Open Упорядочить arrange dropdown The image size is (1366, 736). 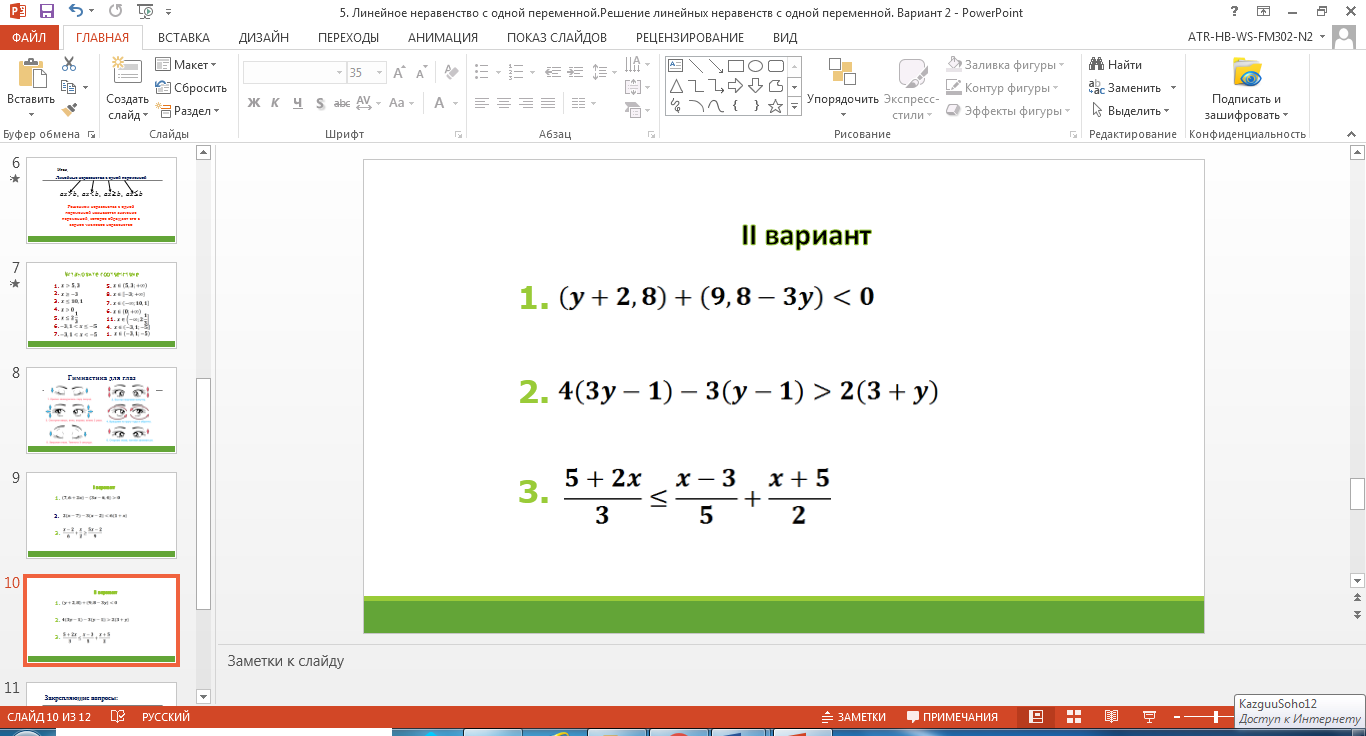coord(843,88)
